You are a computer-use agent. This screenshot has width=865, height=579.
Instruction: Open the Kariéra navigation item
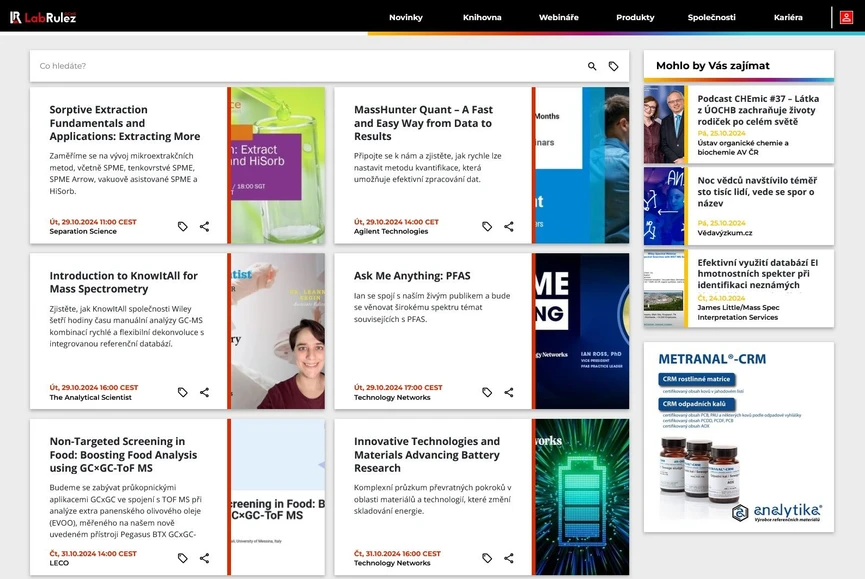coord(788,18)
